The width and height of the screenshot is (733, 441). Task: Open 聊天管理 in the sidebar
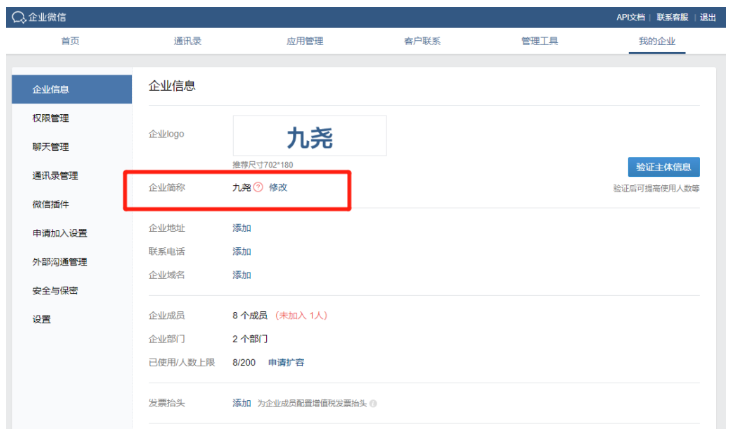(x=50, y=147)
